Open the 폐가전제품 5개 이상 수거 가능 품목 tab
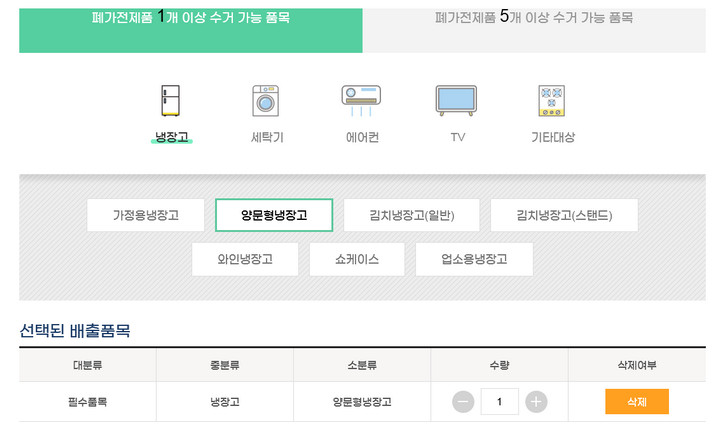Image resolution: width=720 pixels, height=429 pixels. click(534, 30)
